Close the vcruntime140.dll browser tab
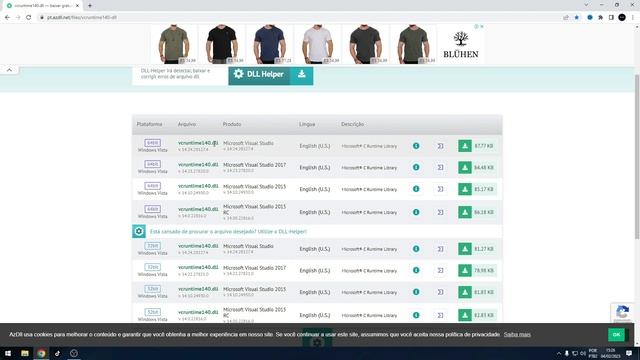This screenshot has width=640, height=360. click(x=77, y=6)
